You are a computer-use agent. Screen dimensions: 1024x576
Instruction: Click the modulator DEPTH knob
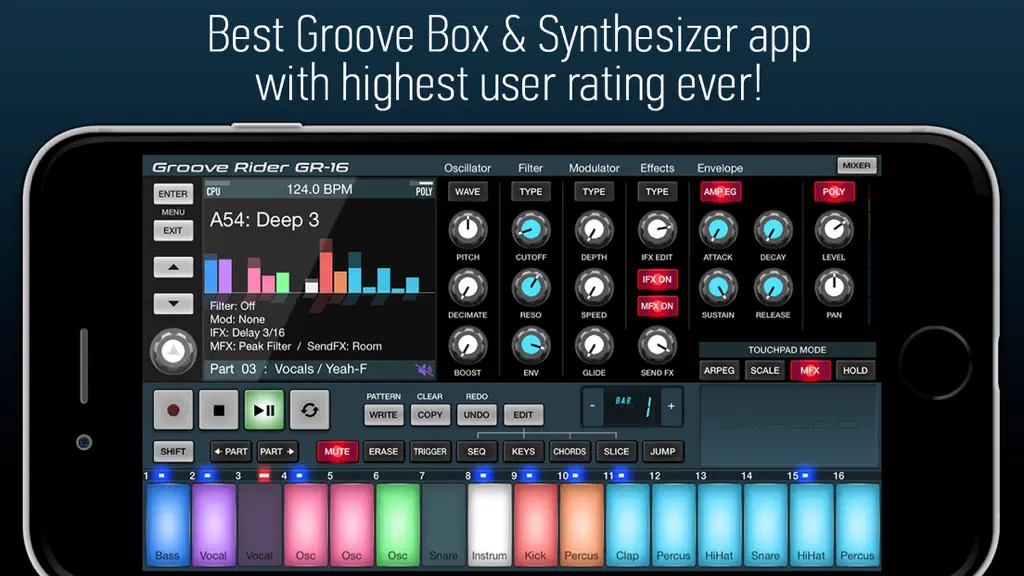(x=594, y=229)
